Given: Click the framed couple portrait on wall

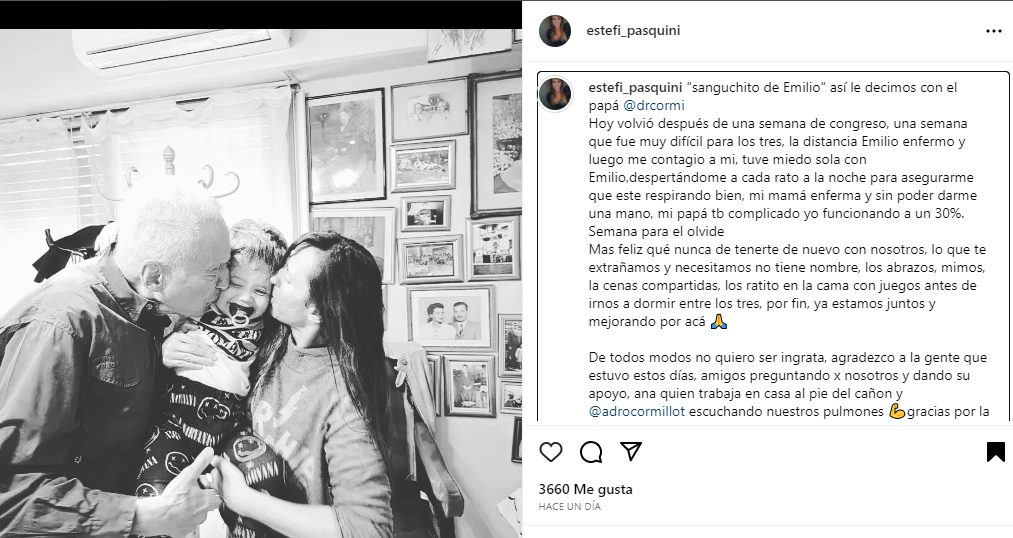Looking at the screenshot, I should coord(450,317).
